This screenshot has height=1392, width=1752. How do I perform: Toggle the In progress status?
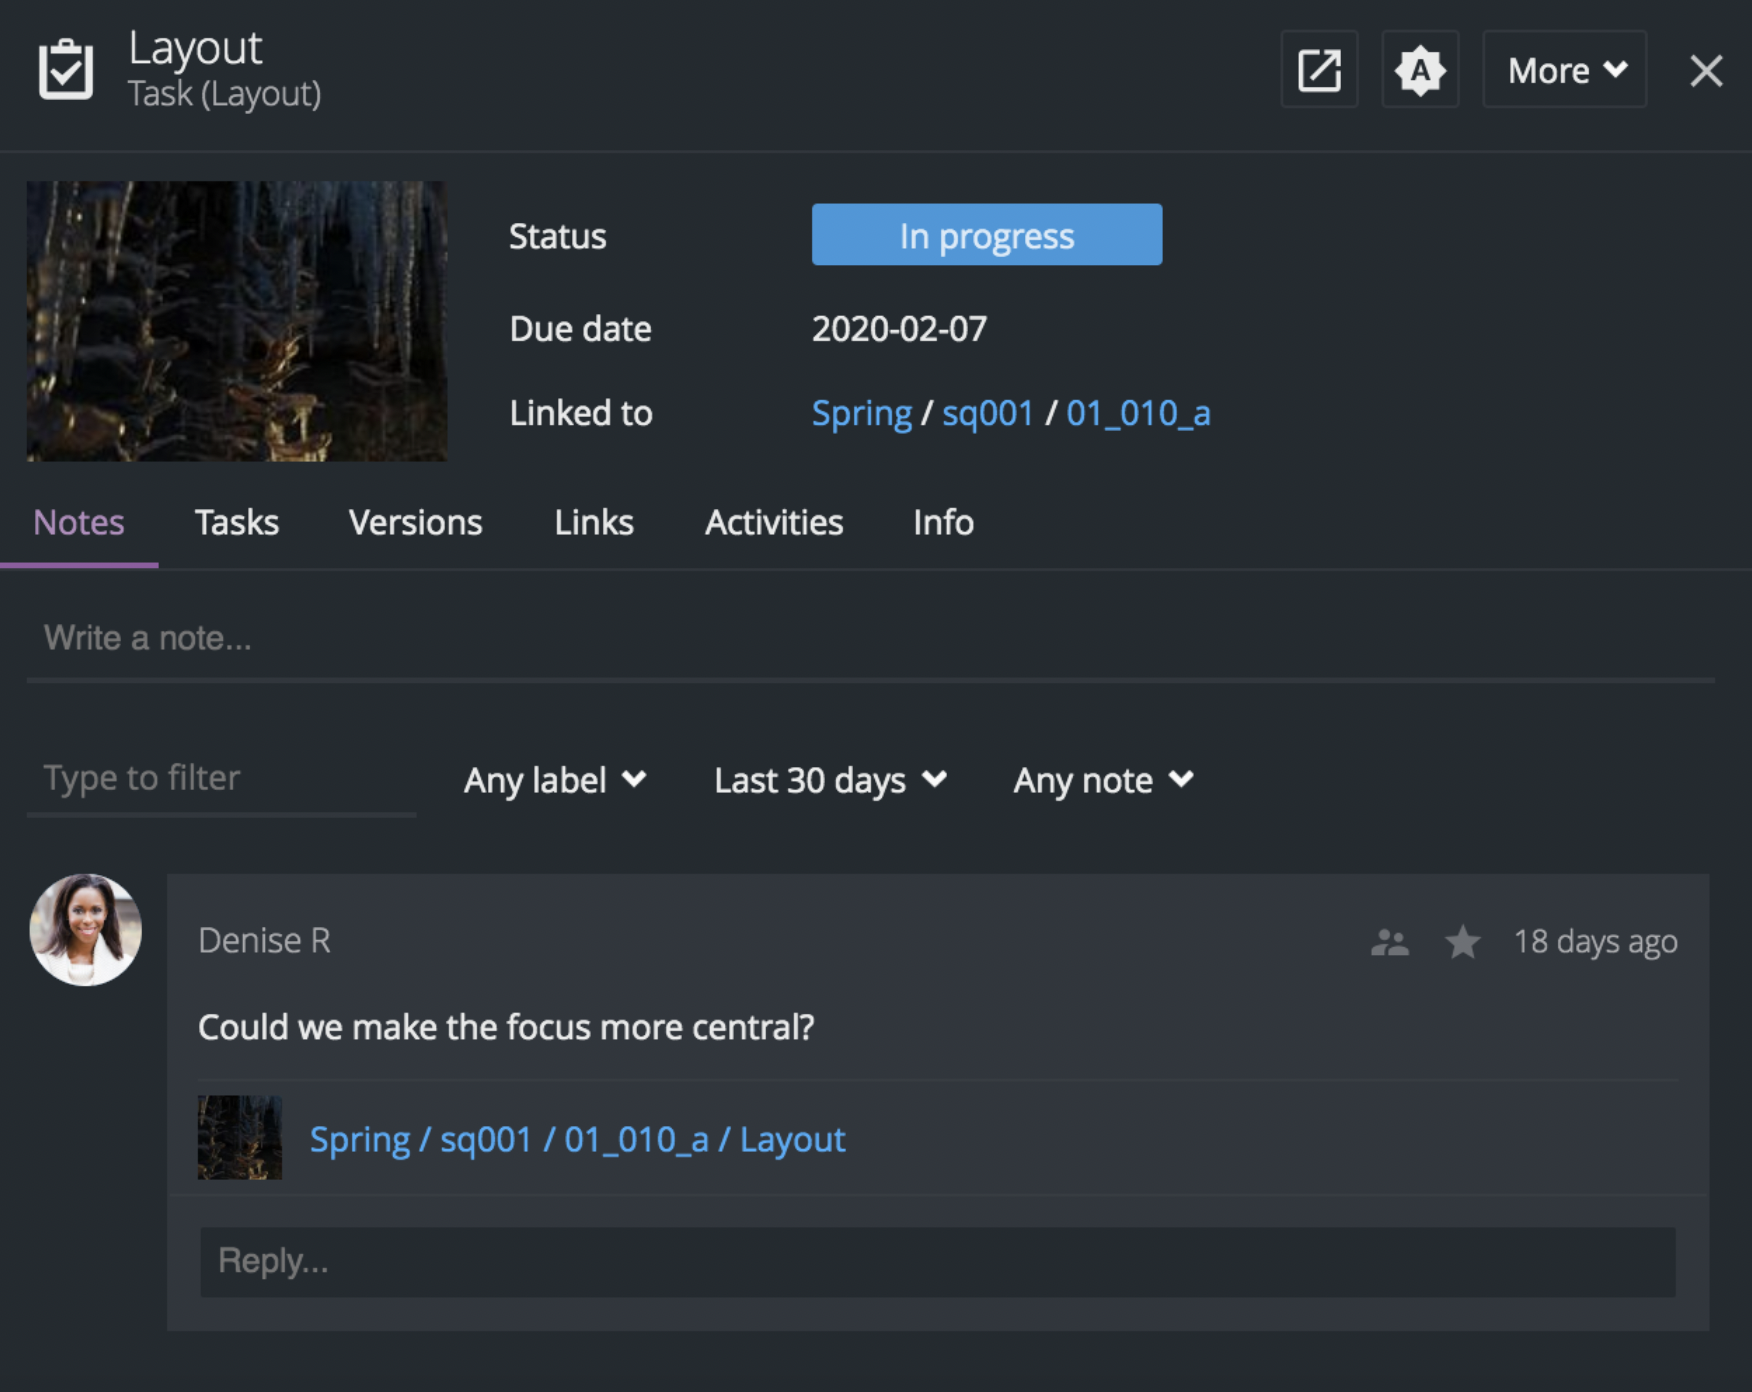pos(986,235)
